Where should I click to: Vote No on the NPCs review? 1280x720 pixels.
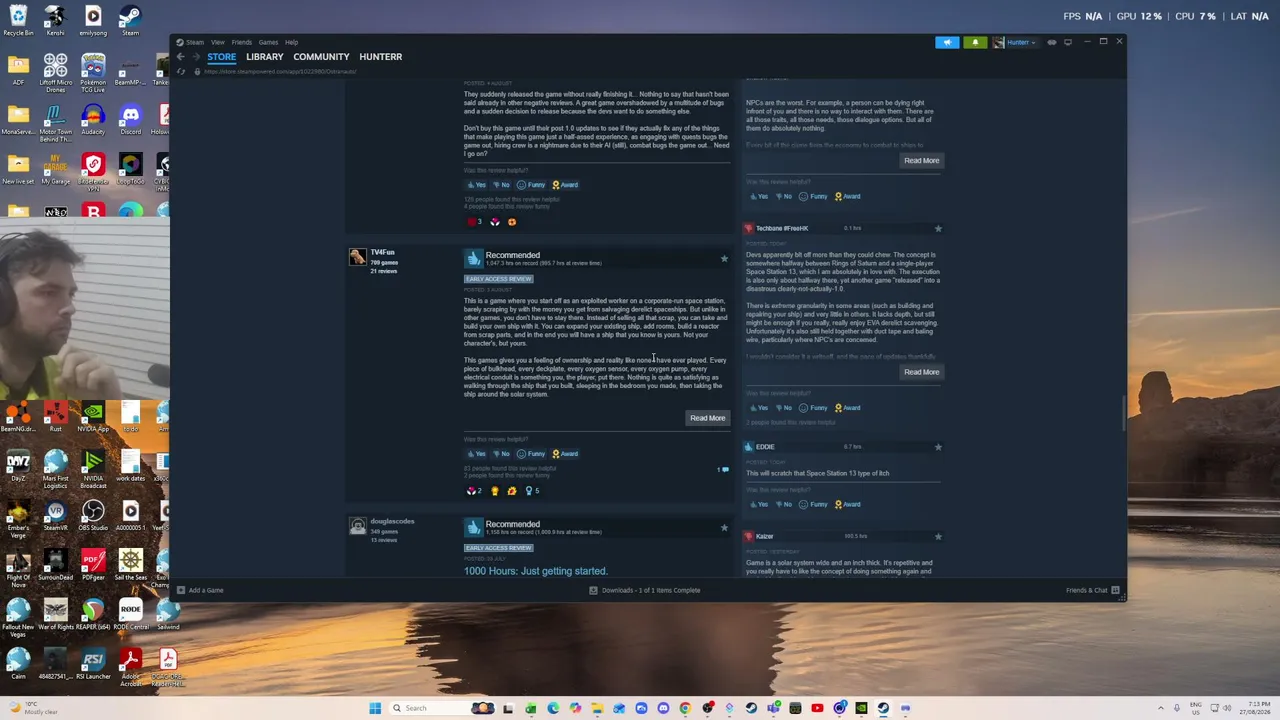pos(783,197)
